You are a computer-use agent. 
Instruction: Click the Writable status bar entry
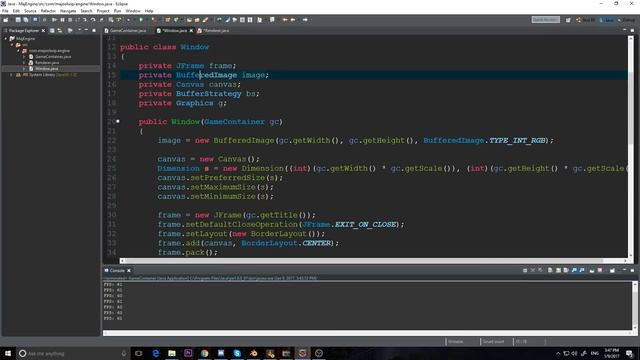pyautogui.click(x=456, y=342)
